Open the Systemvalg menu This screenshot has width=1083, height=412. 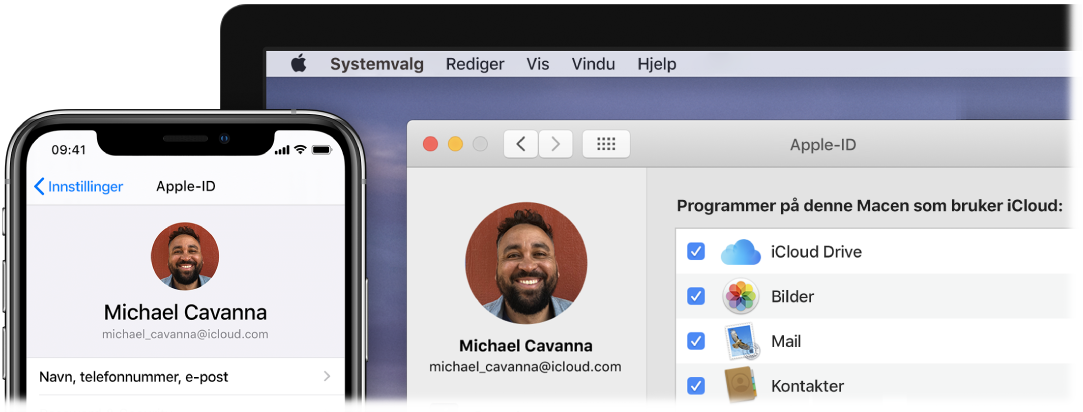(x=376, y=65)
